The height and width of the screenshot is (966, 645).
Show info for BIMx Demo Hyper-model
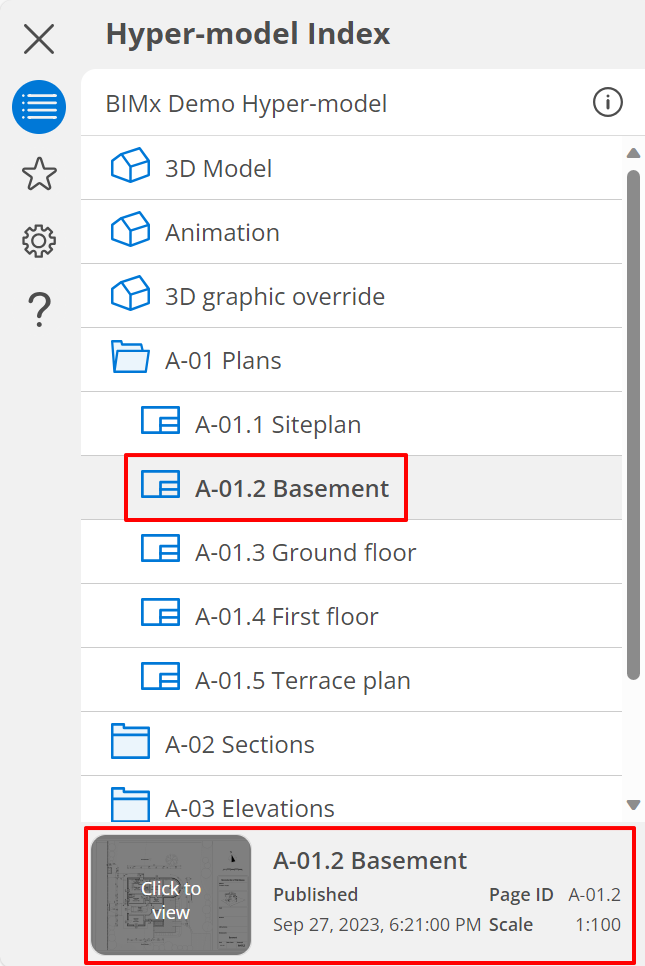[607, 102]
